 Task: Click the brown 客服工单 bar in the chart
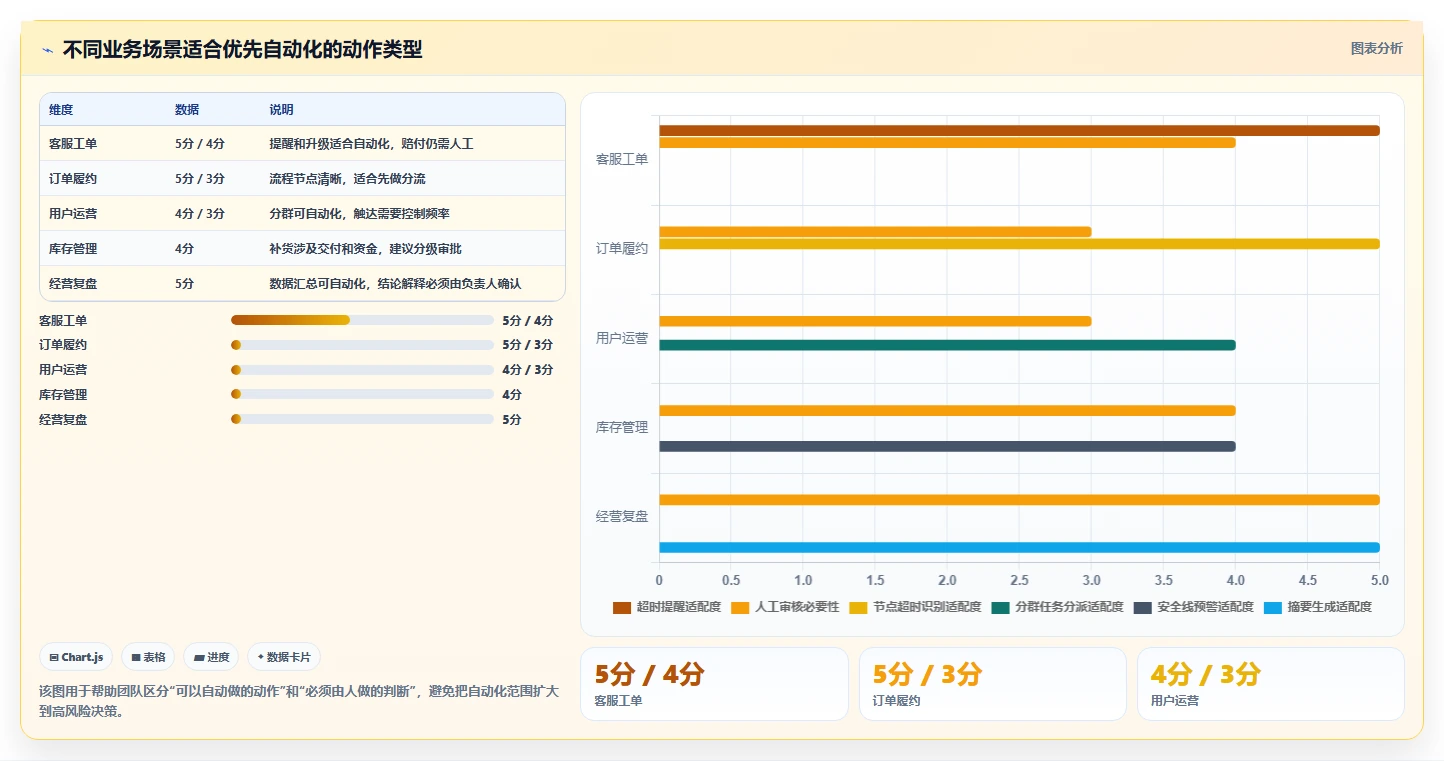(x=1019, y=130)
